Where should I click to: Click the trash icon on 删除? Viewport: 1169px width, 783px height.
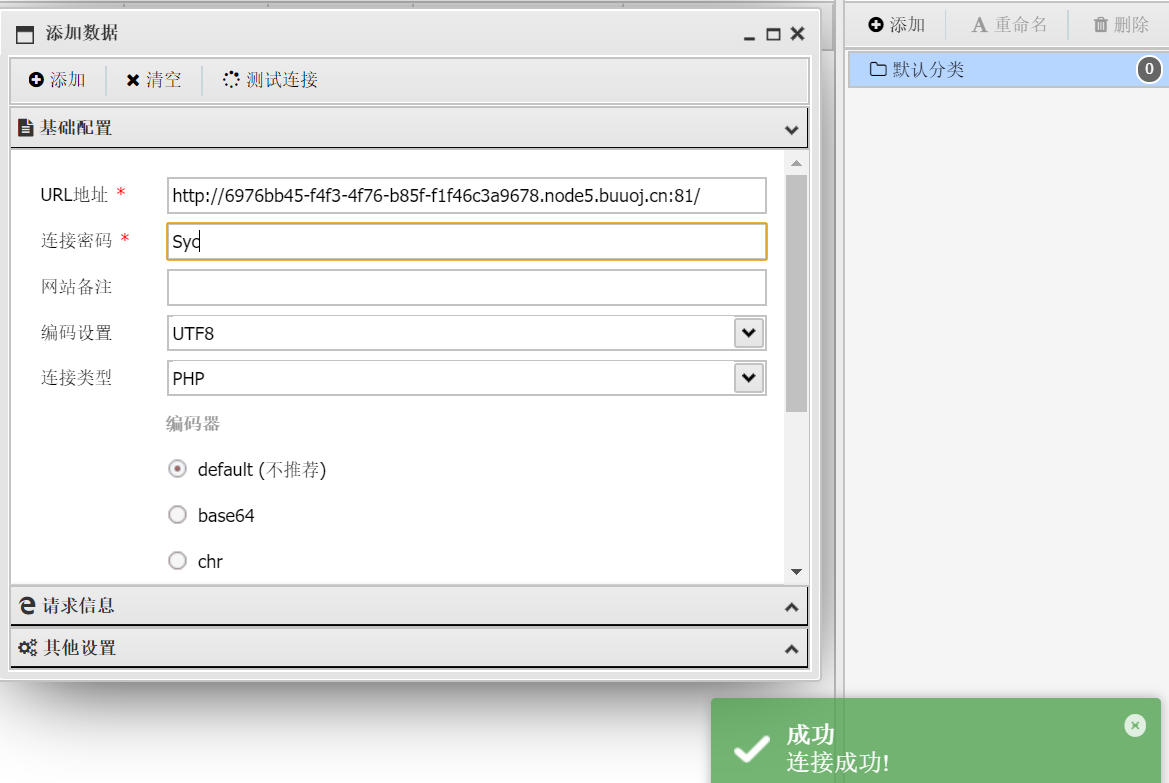coord(1100,25)
